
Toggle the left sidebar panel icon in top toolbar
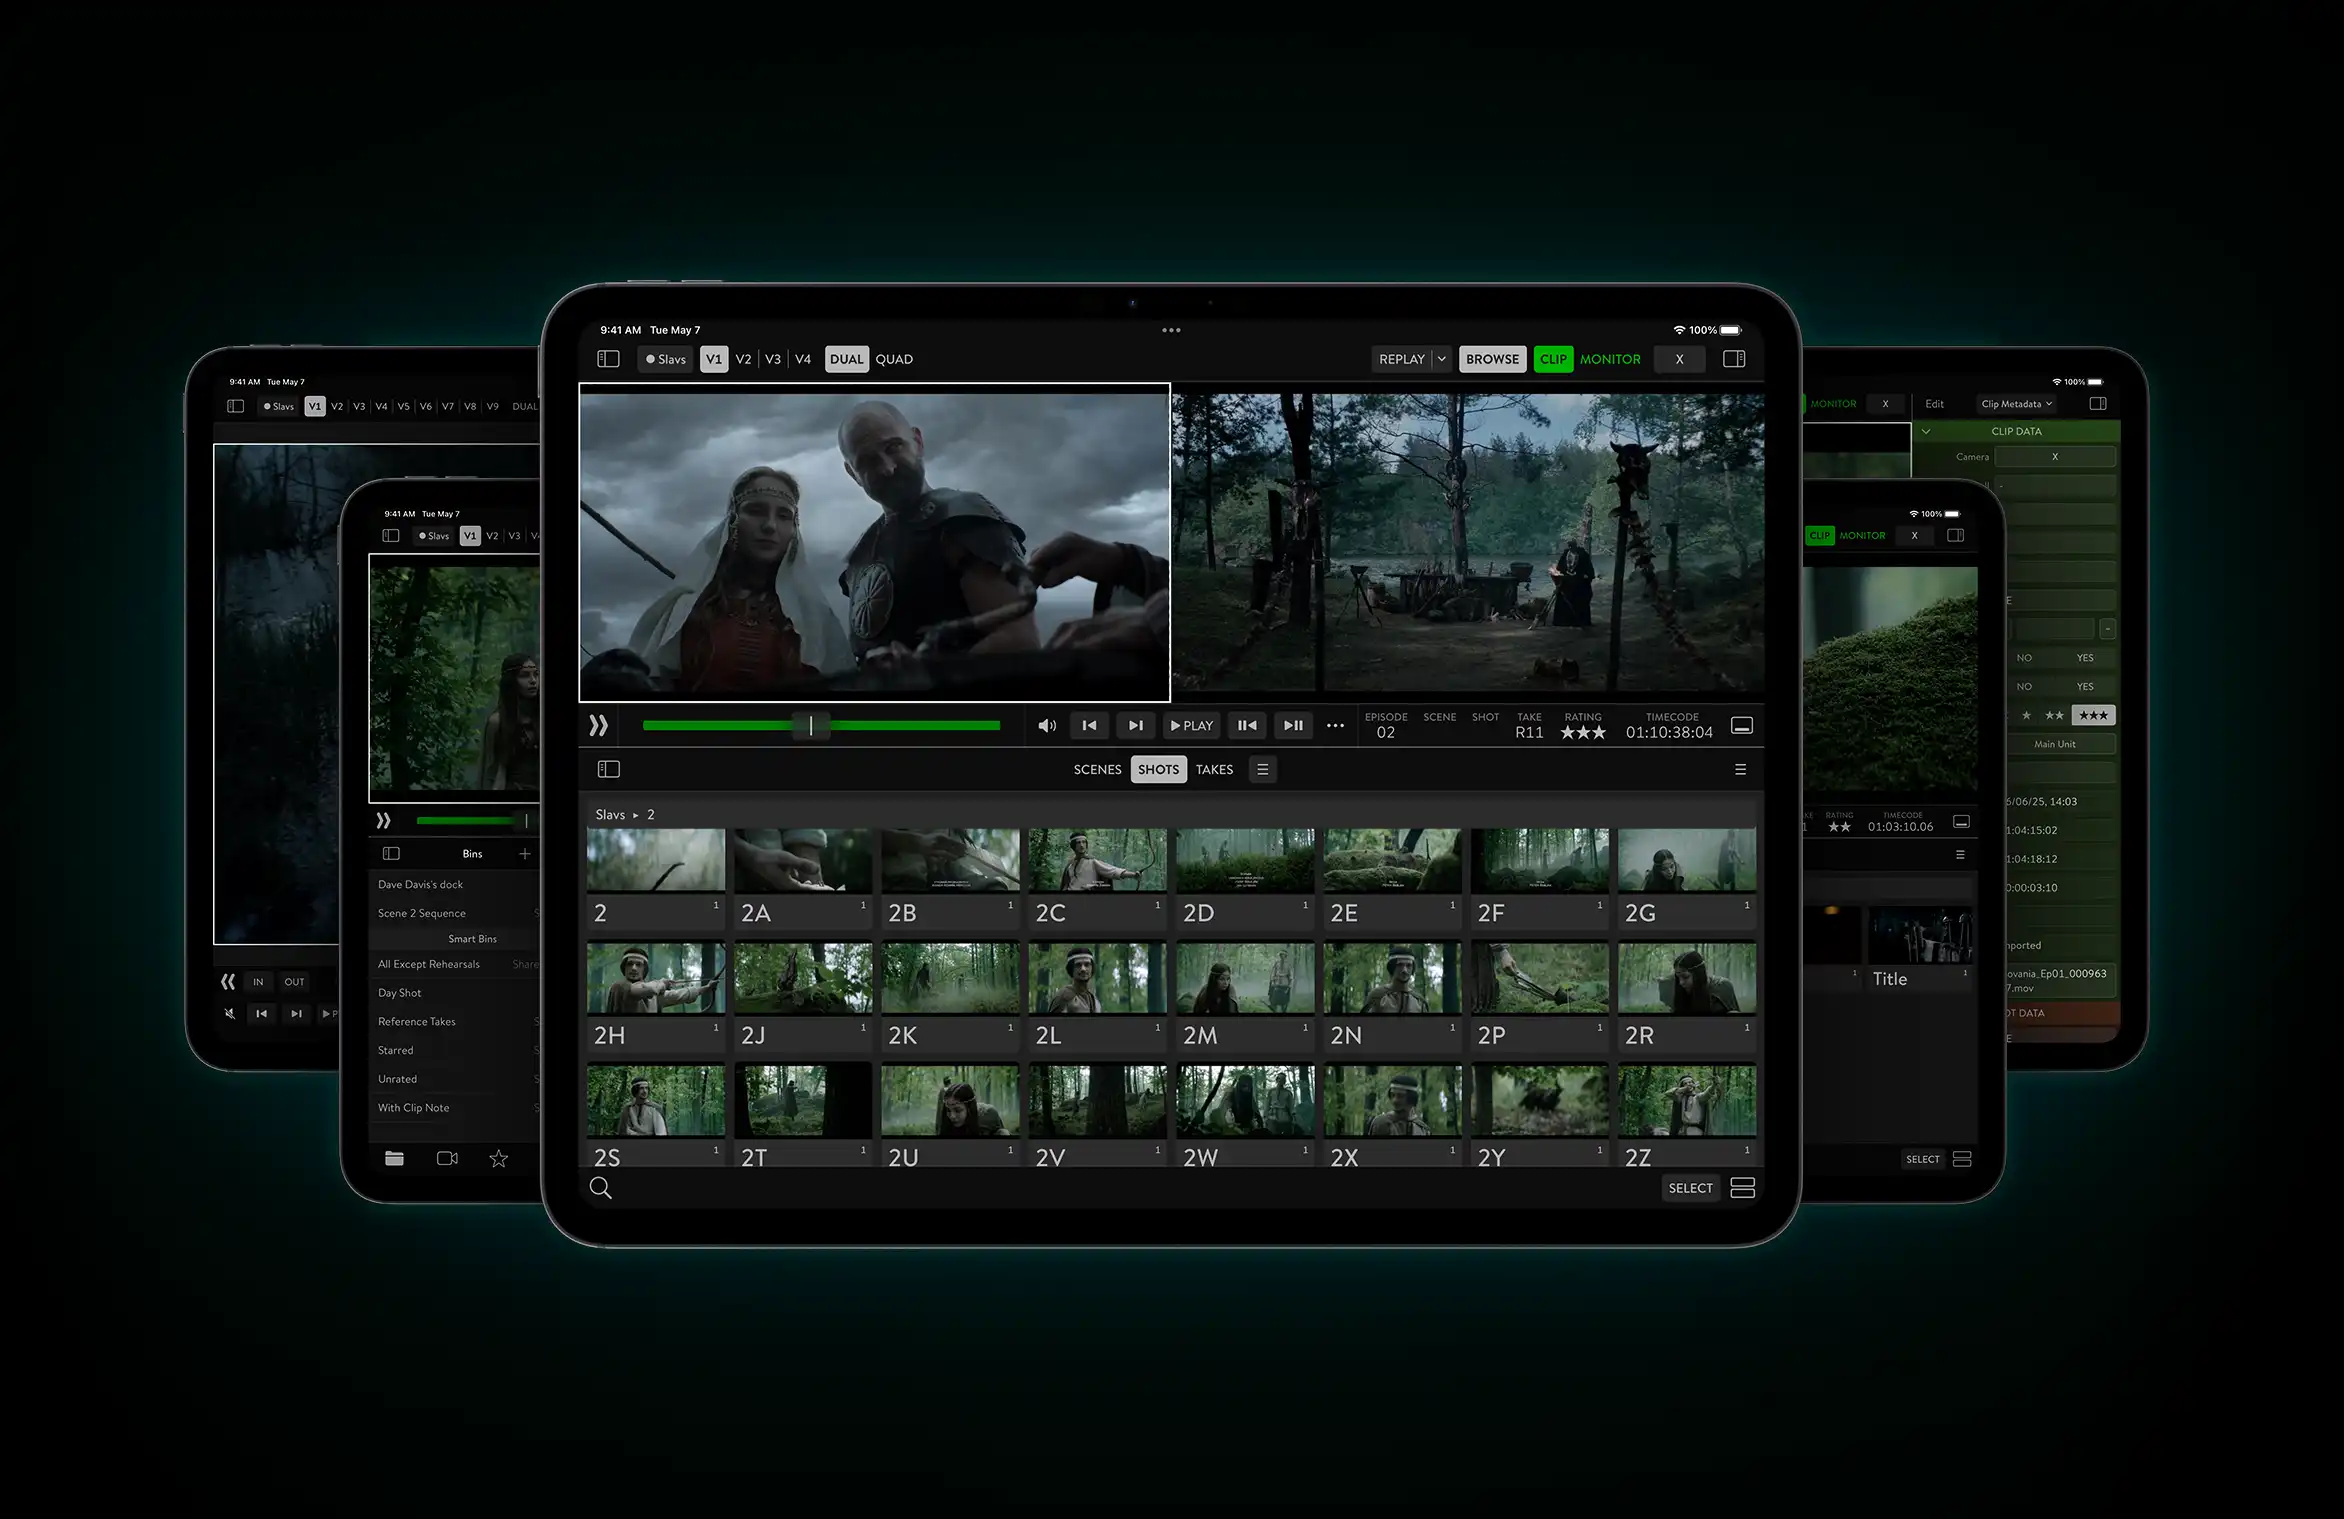click(x=608, y=359)
